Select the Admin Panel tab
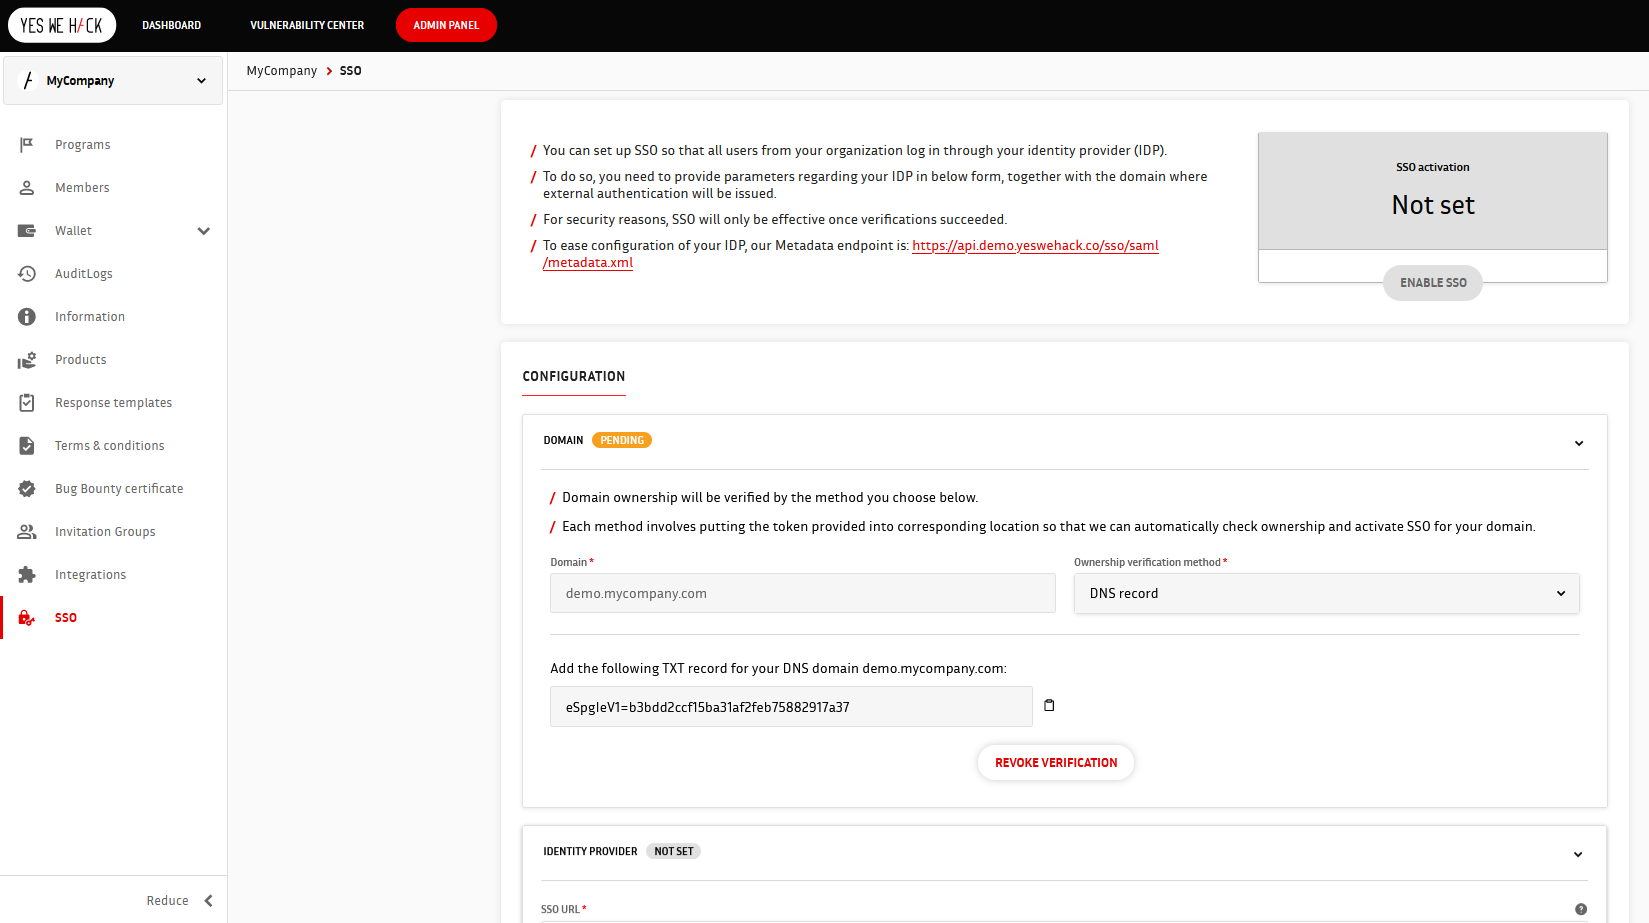Viewport: 1649px width, 923px height. point(446,25)
